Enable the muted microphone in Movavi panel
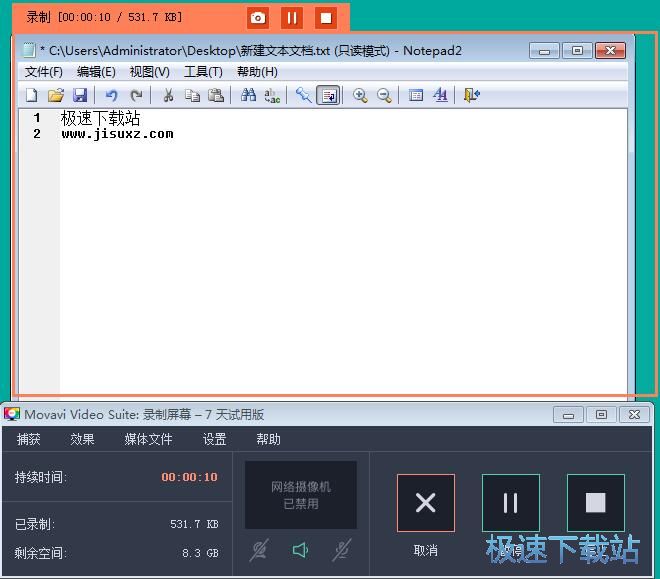 click(342, 549)
